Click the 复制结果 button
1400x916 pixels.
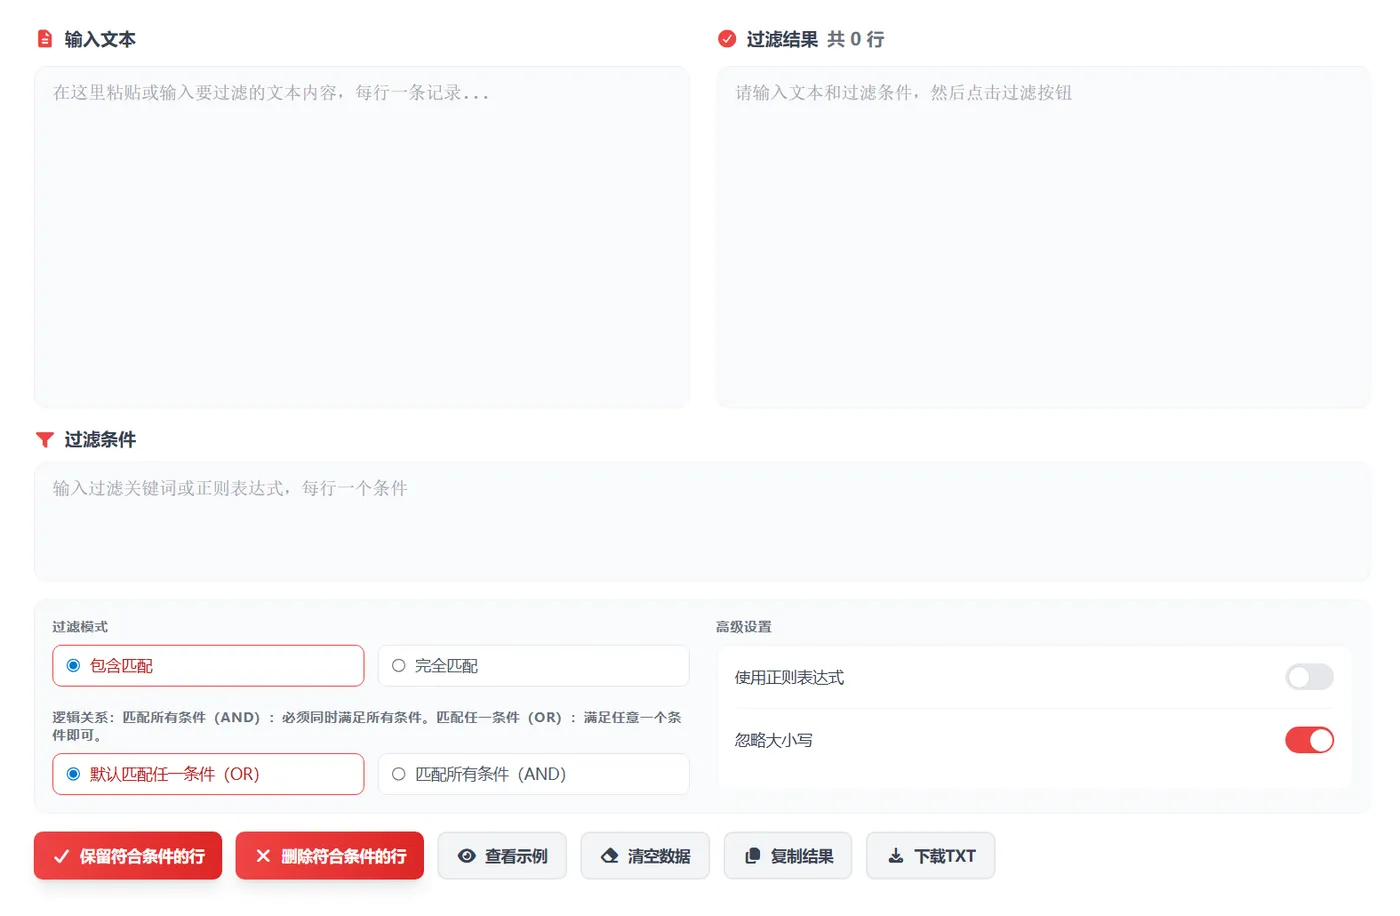click(x=788, y=855)
